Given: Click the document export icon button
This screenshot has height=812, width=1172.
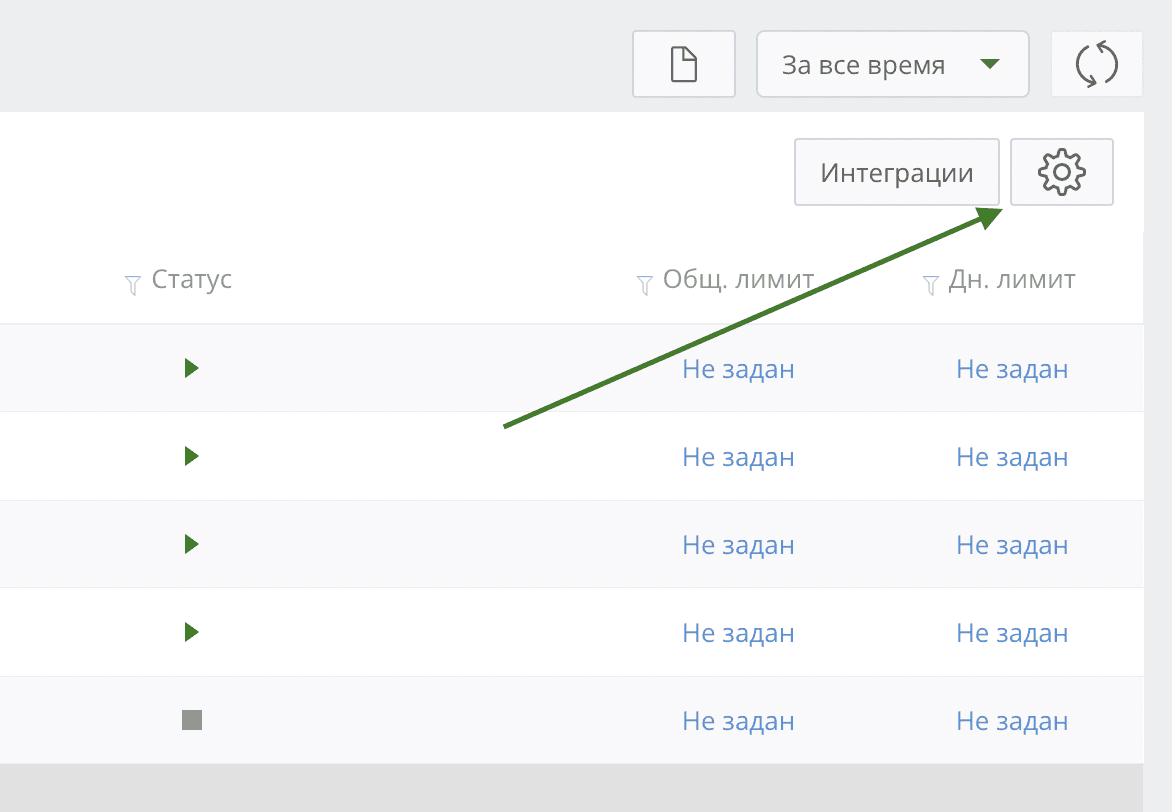Looking at the screenshot, I should [684, 65].
